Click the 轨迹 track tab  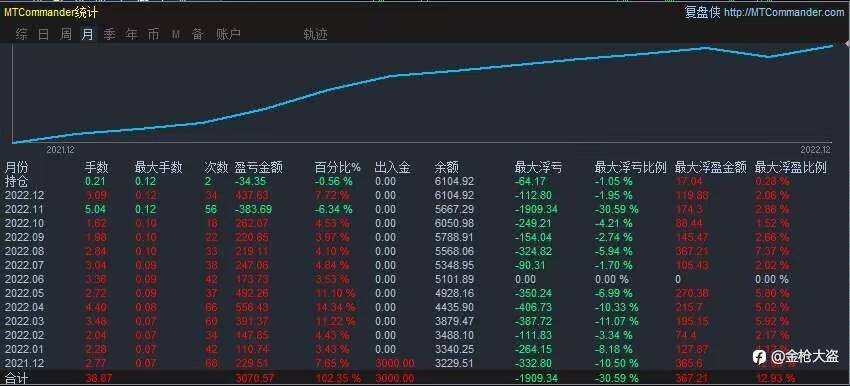315,35
